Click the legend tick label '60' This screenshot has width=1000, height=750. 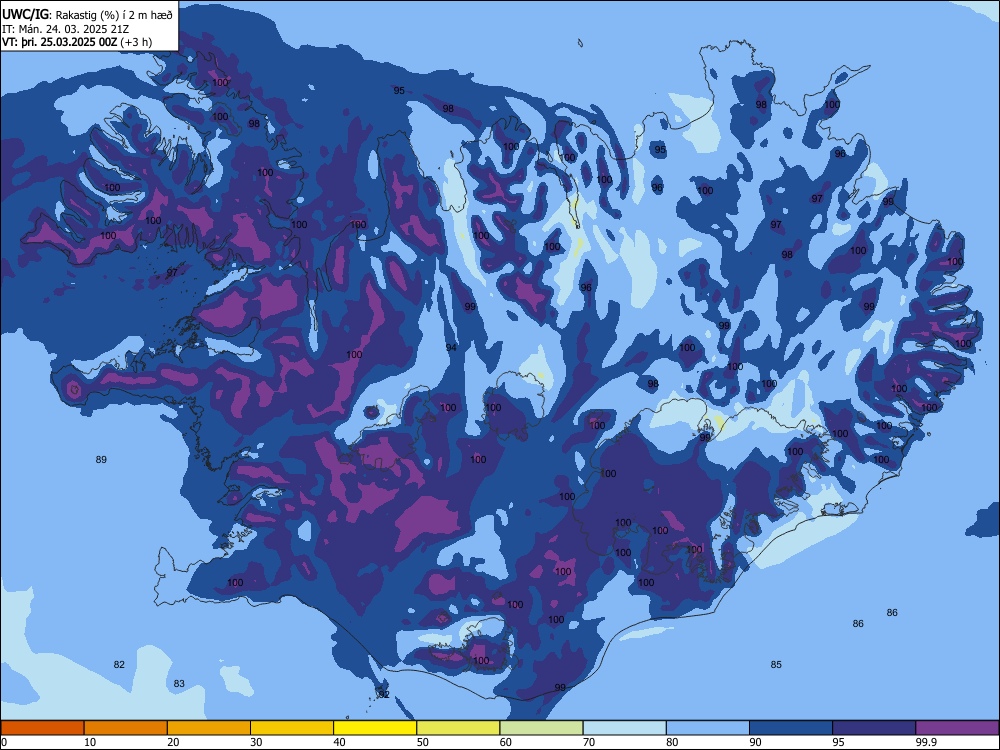506,742
